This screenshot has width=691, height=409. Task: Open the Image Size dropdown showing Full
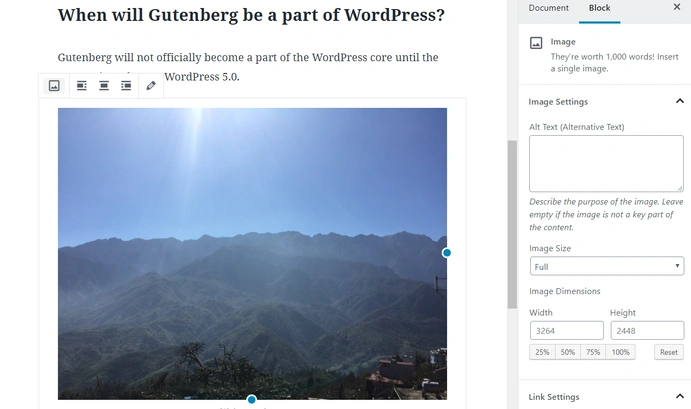point(607,266)
